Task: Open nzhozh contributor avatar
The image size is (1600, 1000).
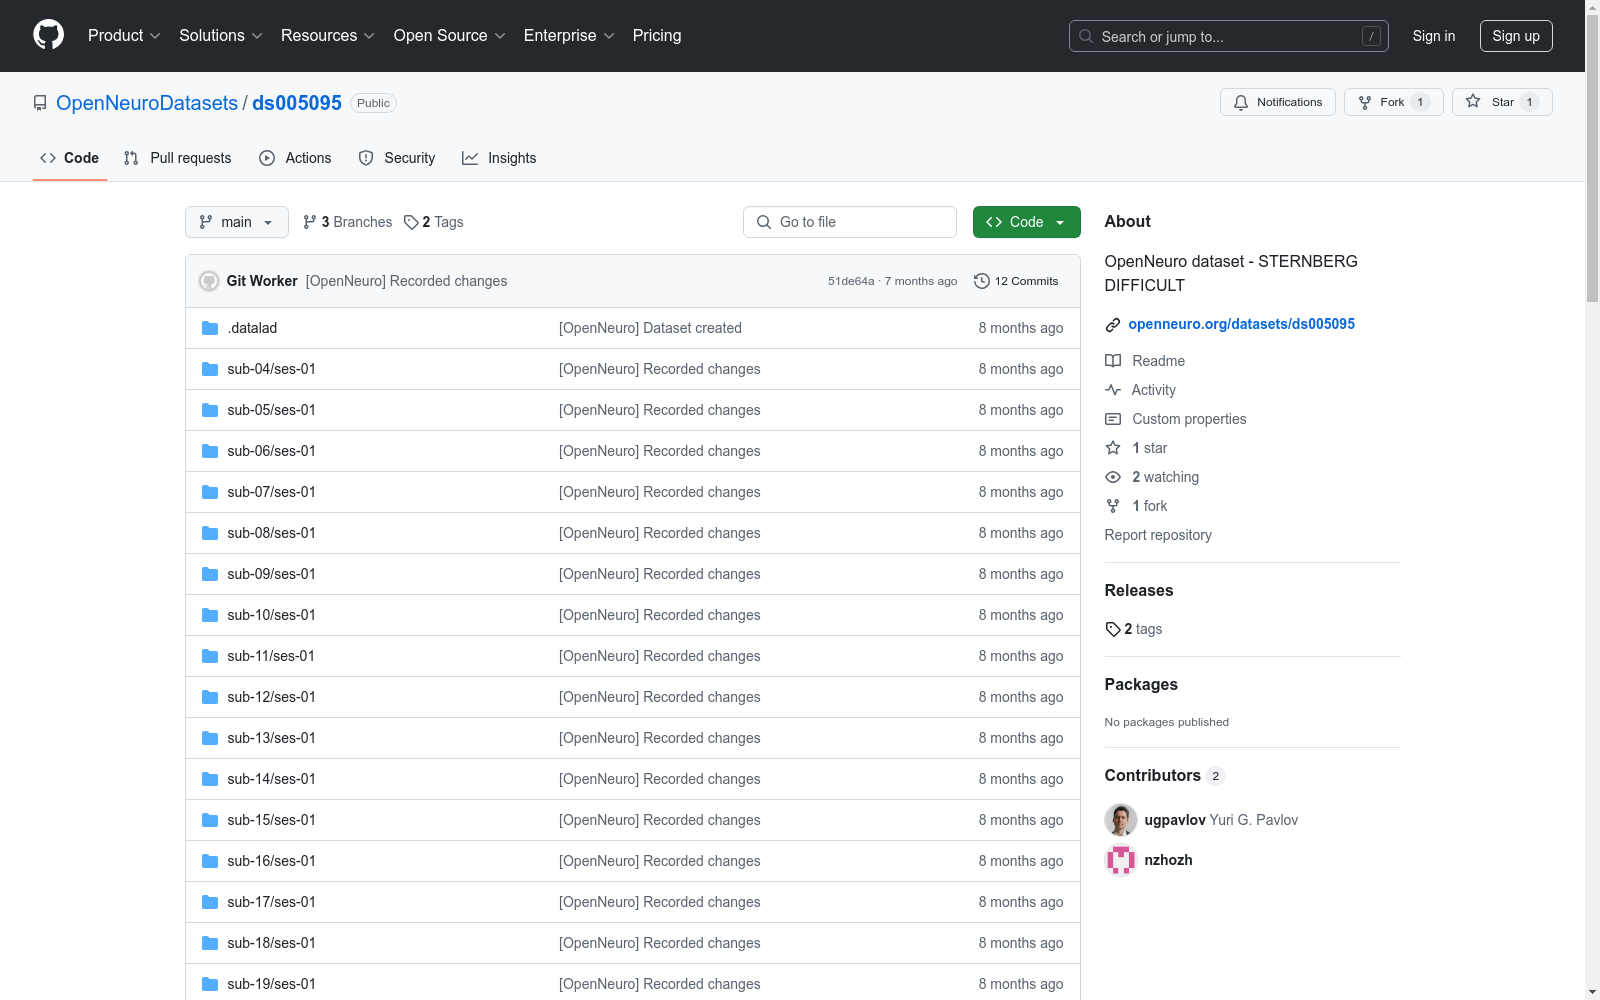Action: [1121, 860]
